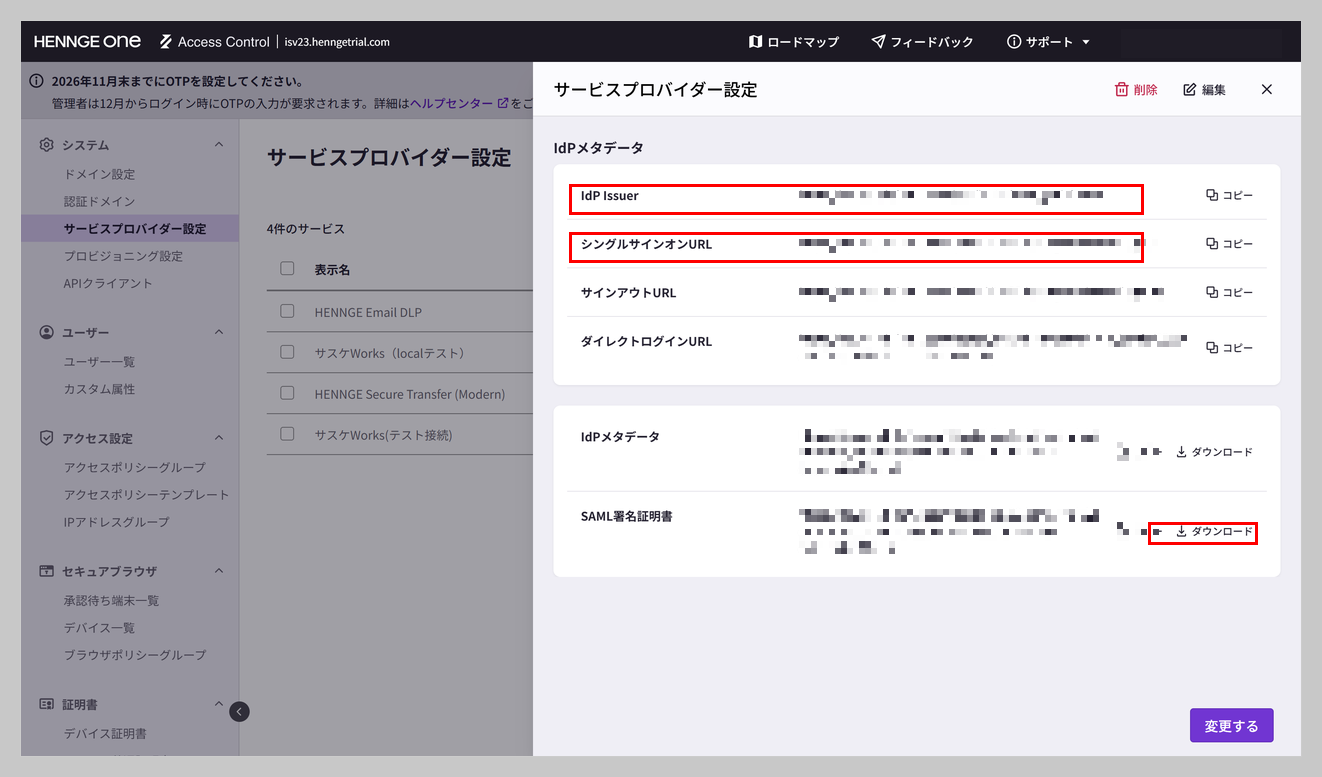The width and height of the screenshot is (1322, 777).
Task: Tick the サスケWorks（localテスト） checkbox
Action: click(x=287, y=353)
